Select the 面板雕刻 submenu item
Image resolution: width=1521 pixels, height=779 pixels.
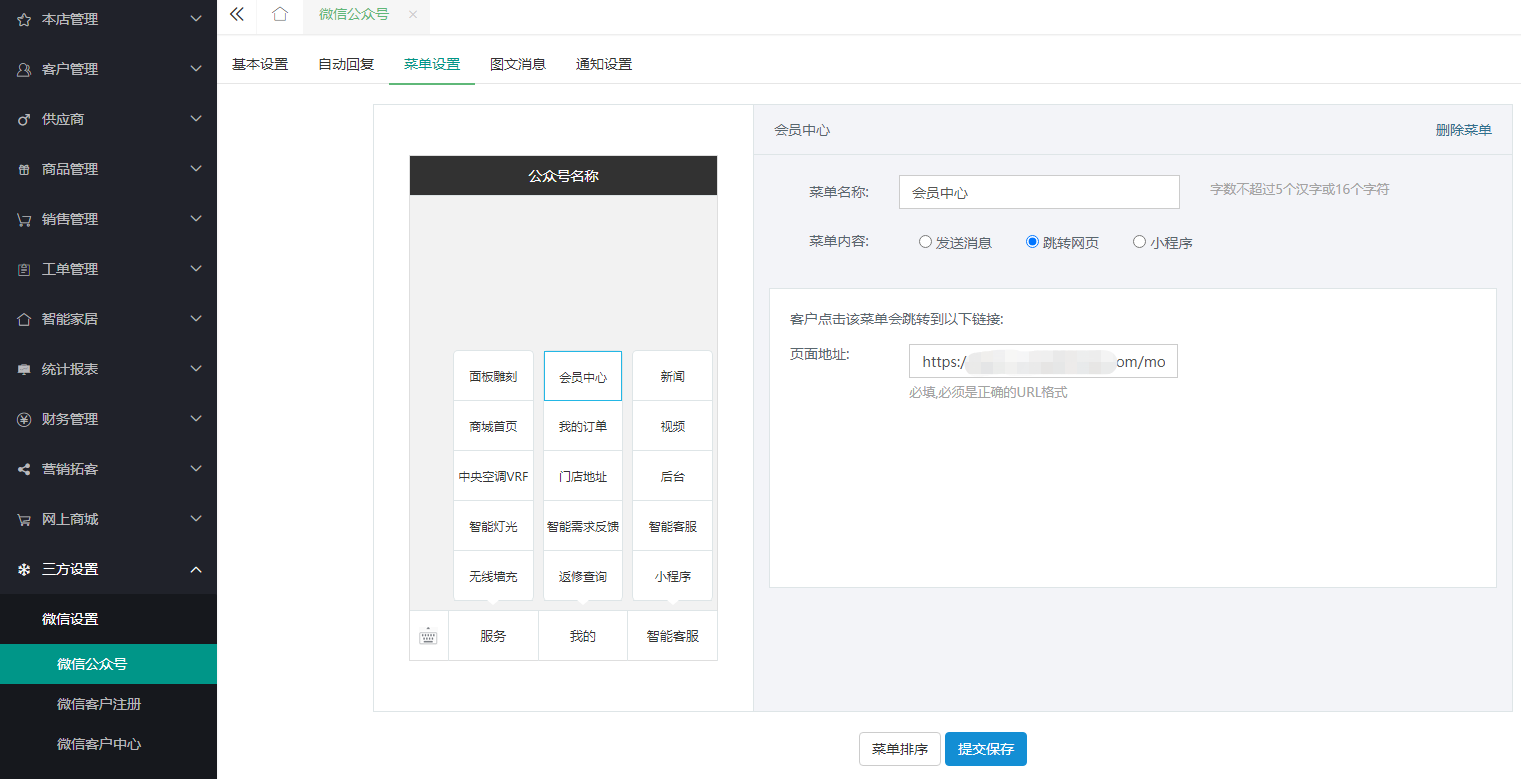click(493, 376)
